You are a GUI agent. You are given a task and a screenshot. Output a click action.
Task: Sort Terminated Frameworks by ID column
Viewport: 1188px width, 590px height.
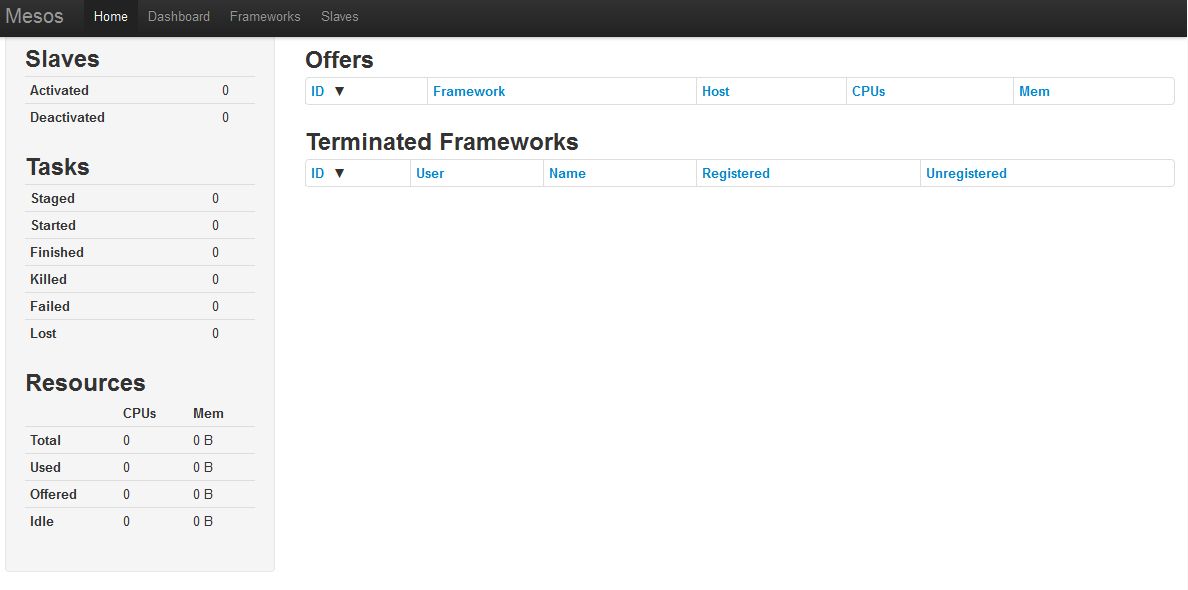coord(317,173)
